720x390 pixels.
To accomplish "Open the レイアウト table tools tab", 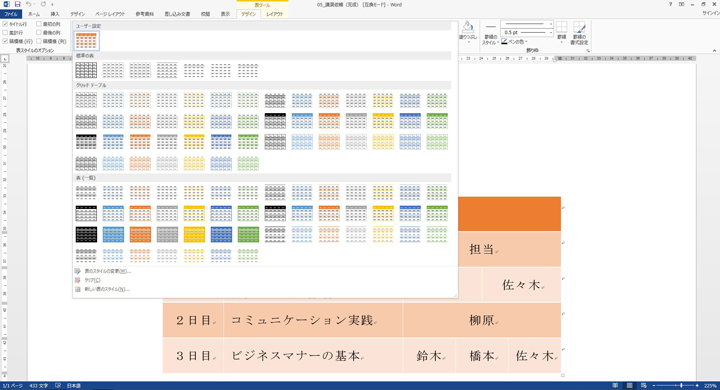I will tap(275, 14).
